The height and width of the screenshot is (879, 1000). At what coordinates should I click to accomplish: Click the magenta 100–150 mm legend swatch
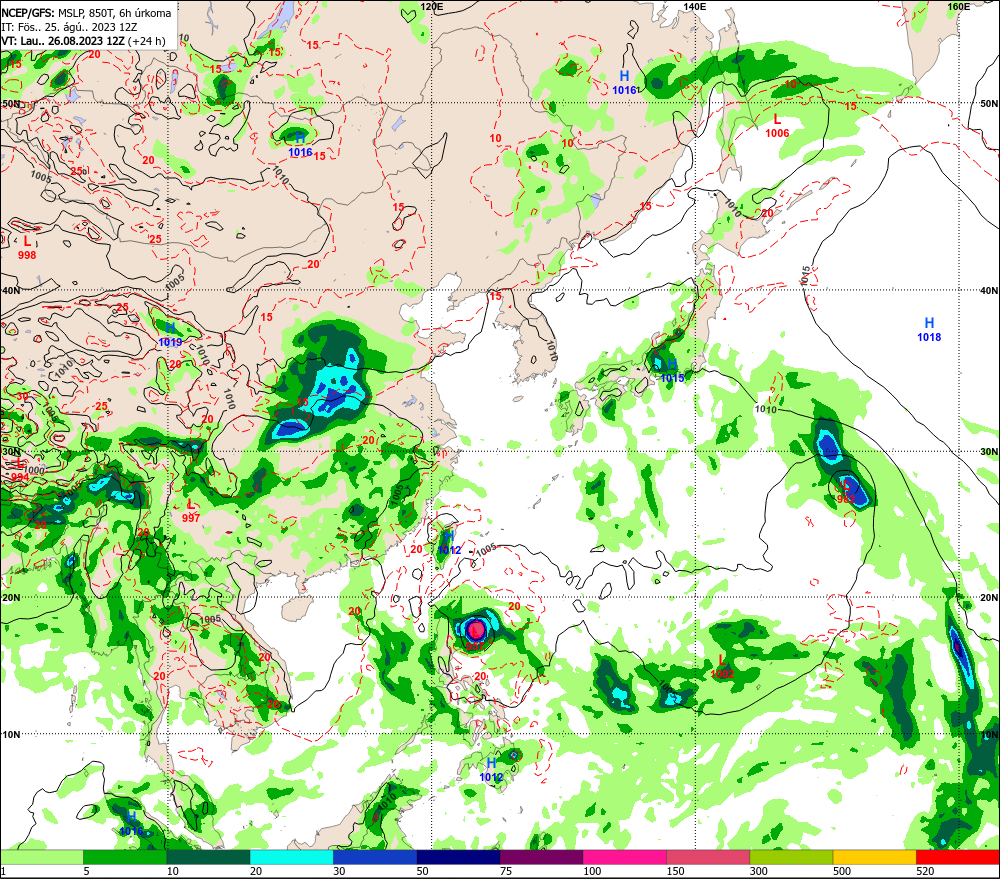(x=624, y=857)
